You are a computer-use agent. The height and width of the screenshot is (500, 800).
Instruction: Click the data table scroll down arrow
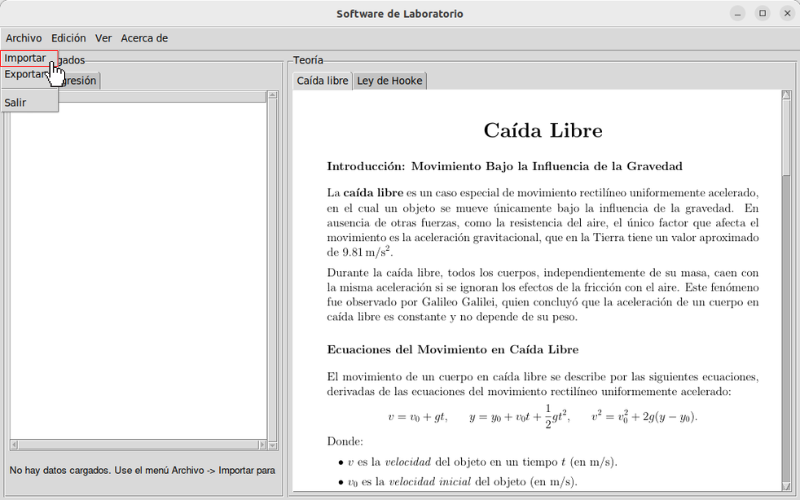point(272,445)
